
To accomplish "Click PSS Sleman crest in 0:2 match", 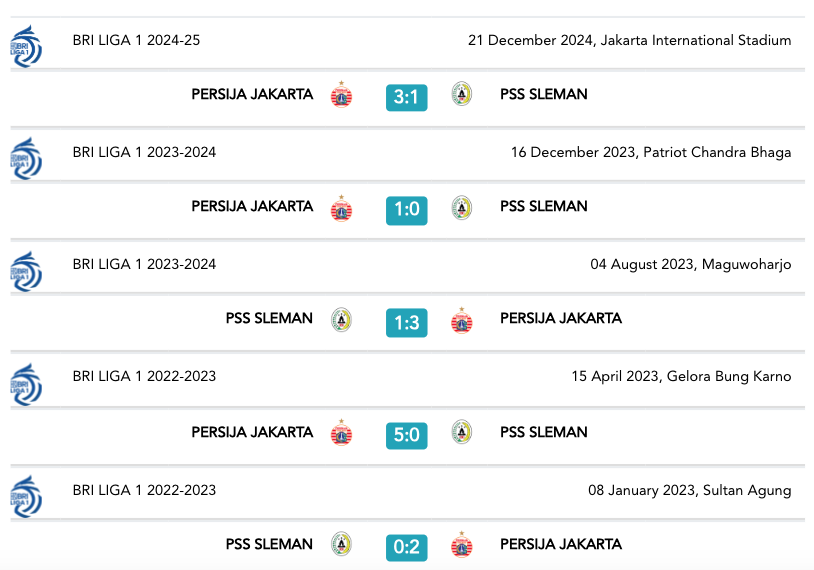I will point(342,544).
